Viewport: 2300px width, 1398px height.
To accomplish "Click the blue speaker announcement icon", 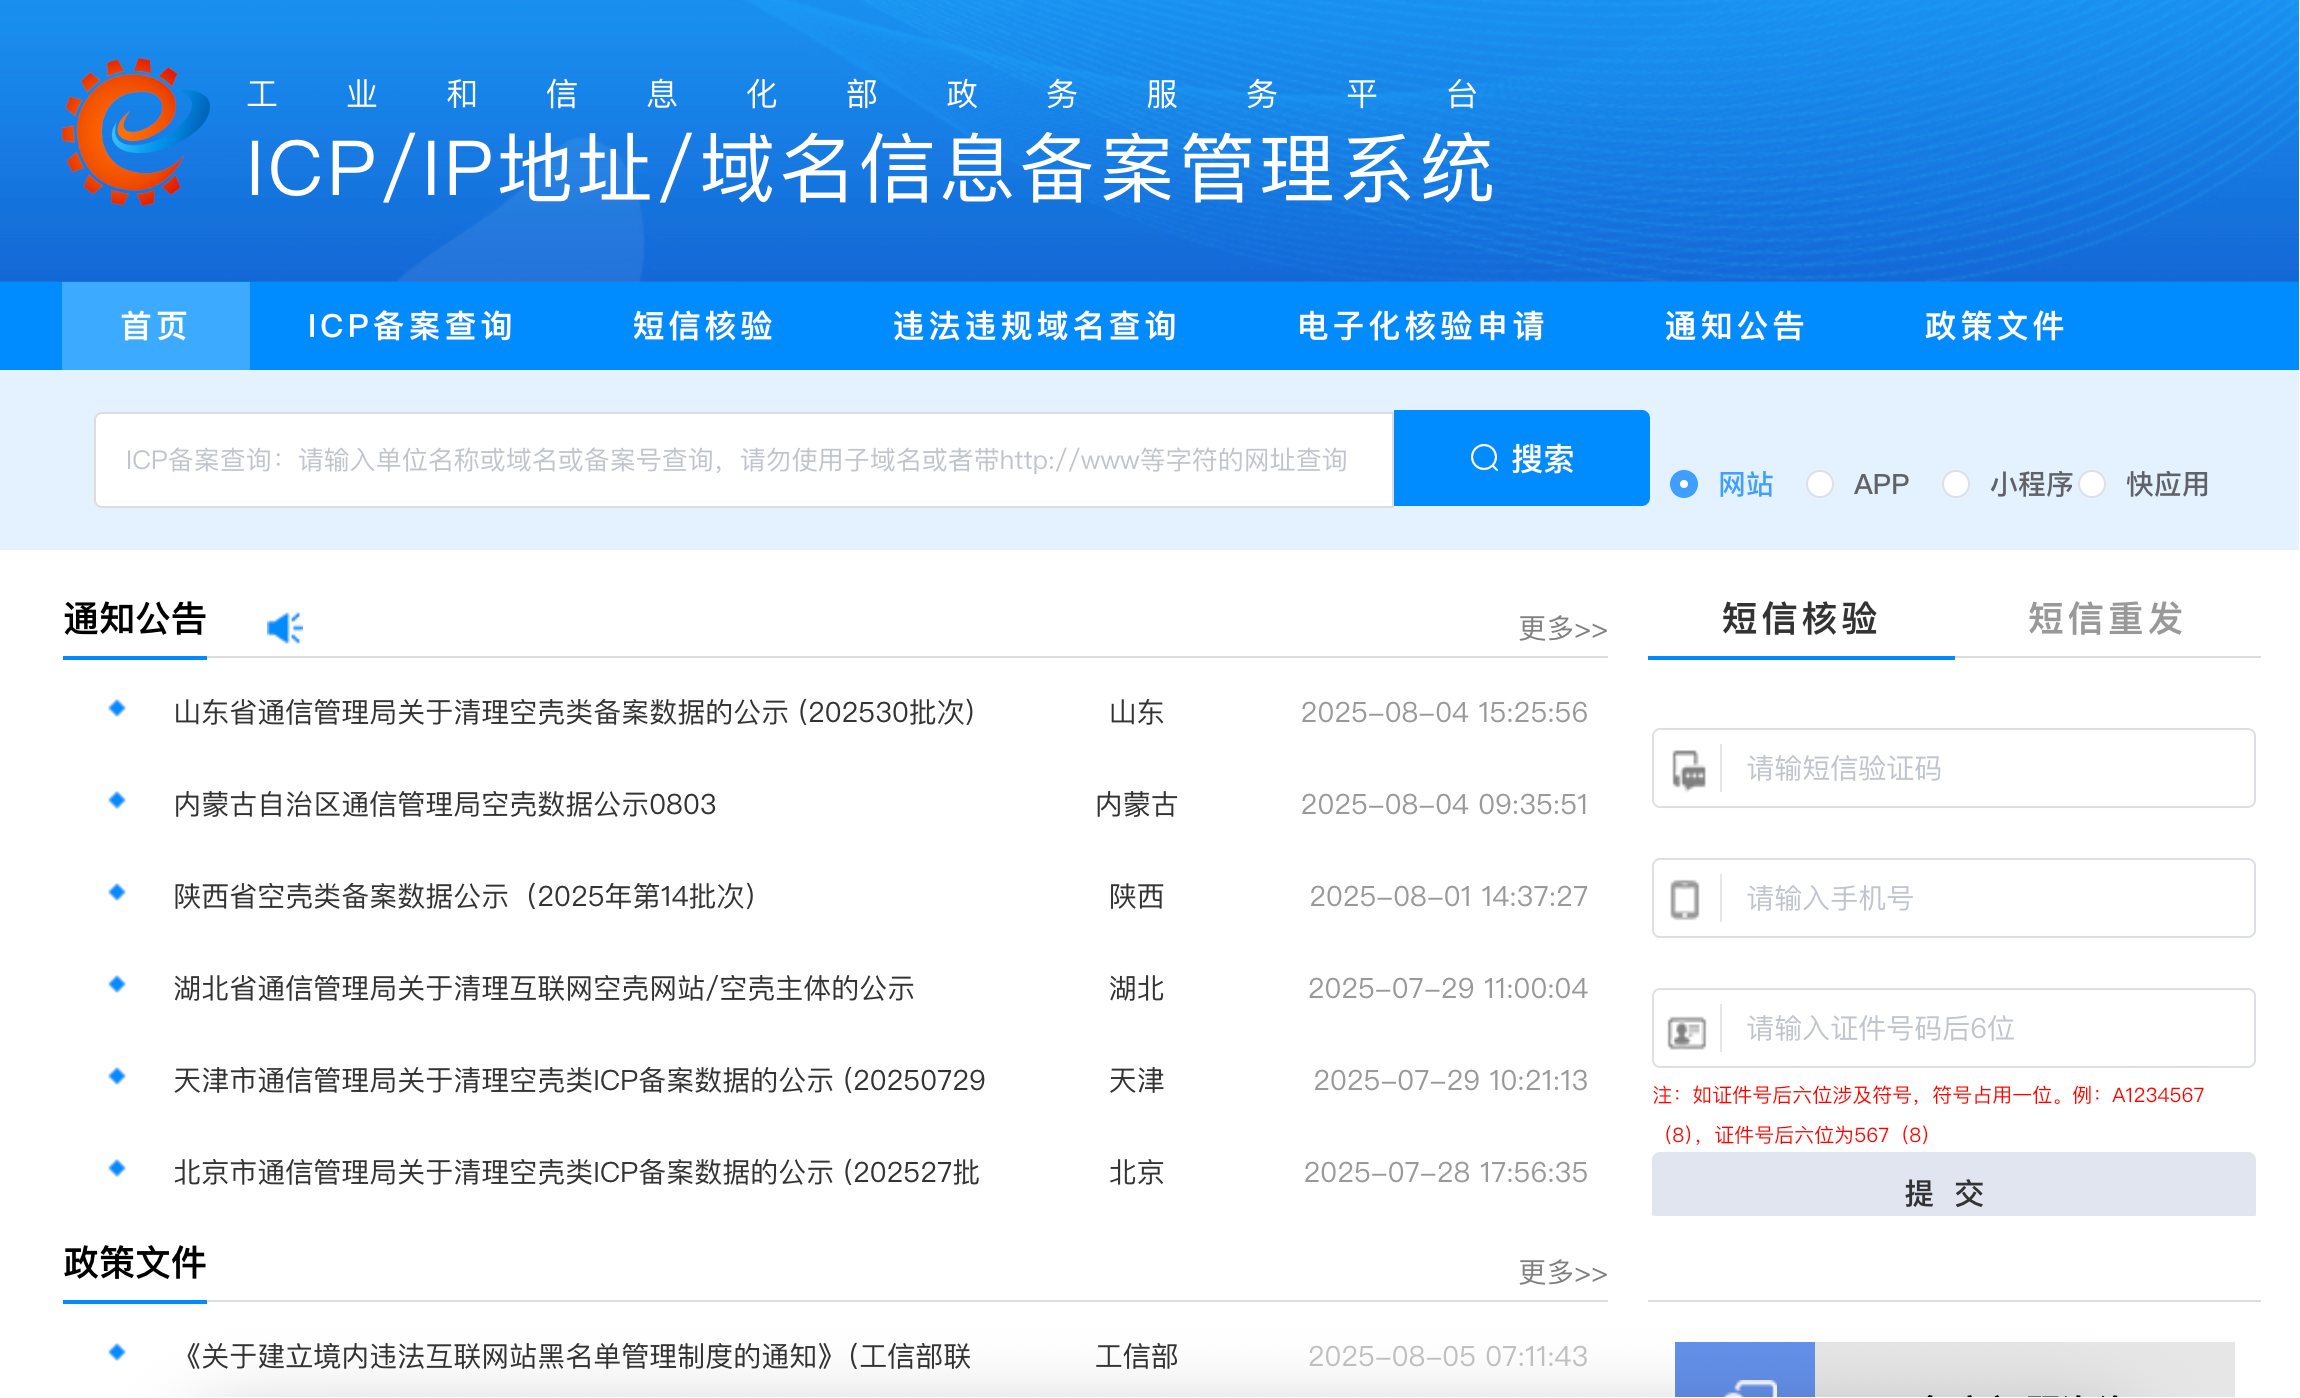I will 284,627.
